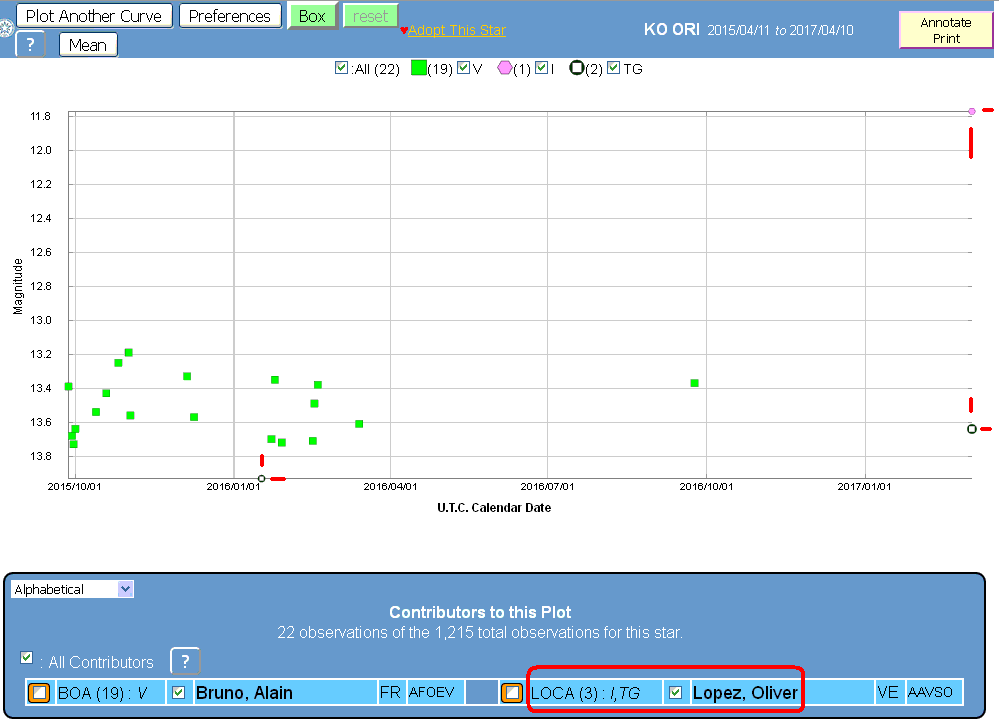Toggle the Mean curve button
Image resolution: width=999 pixels, height=723 pixels.
88,45
